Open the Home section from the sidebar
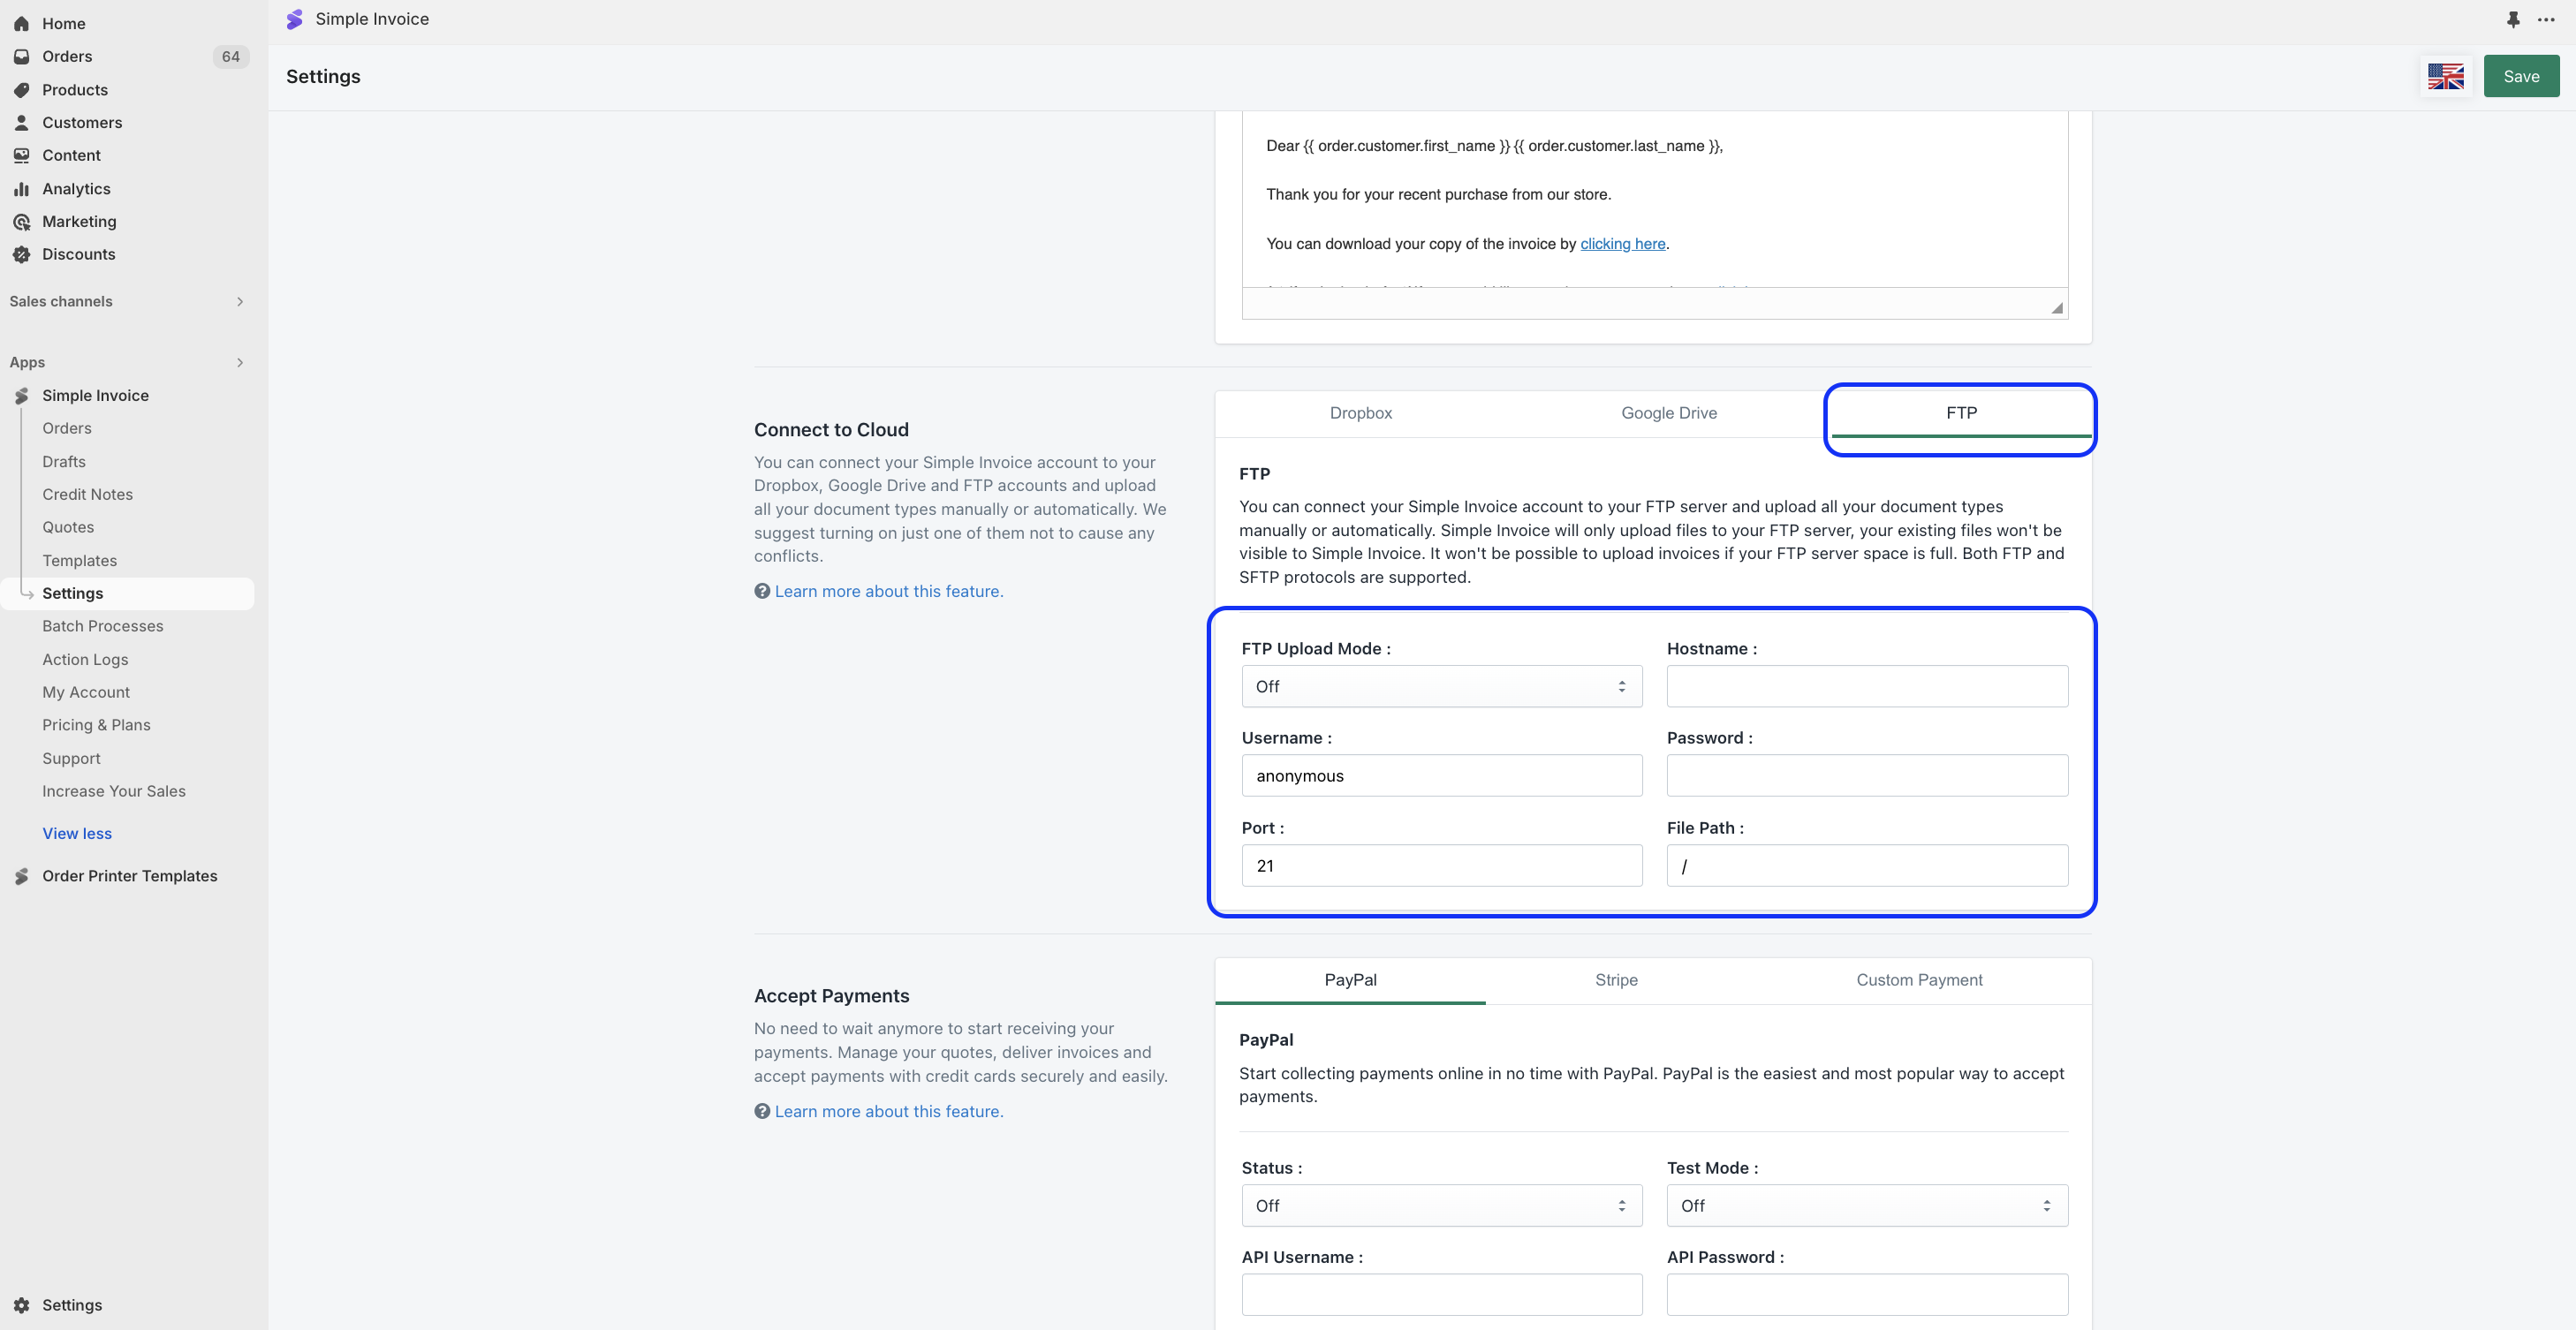The width and height of the screenshot is (2576, 1330). (22, 23)
